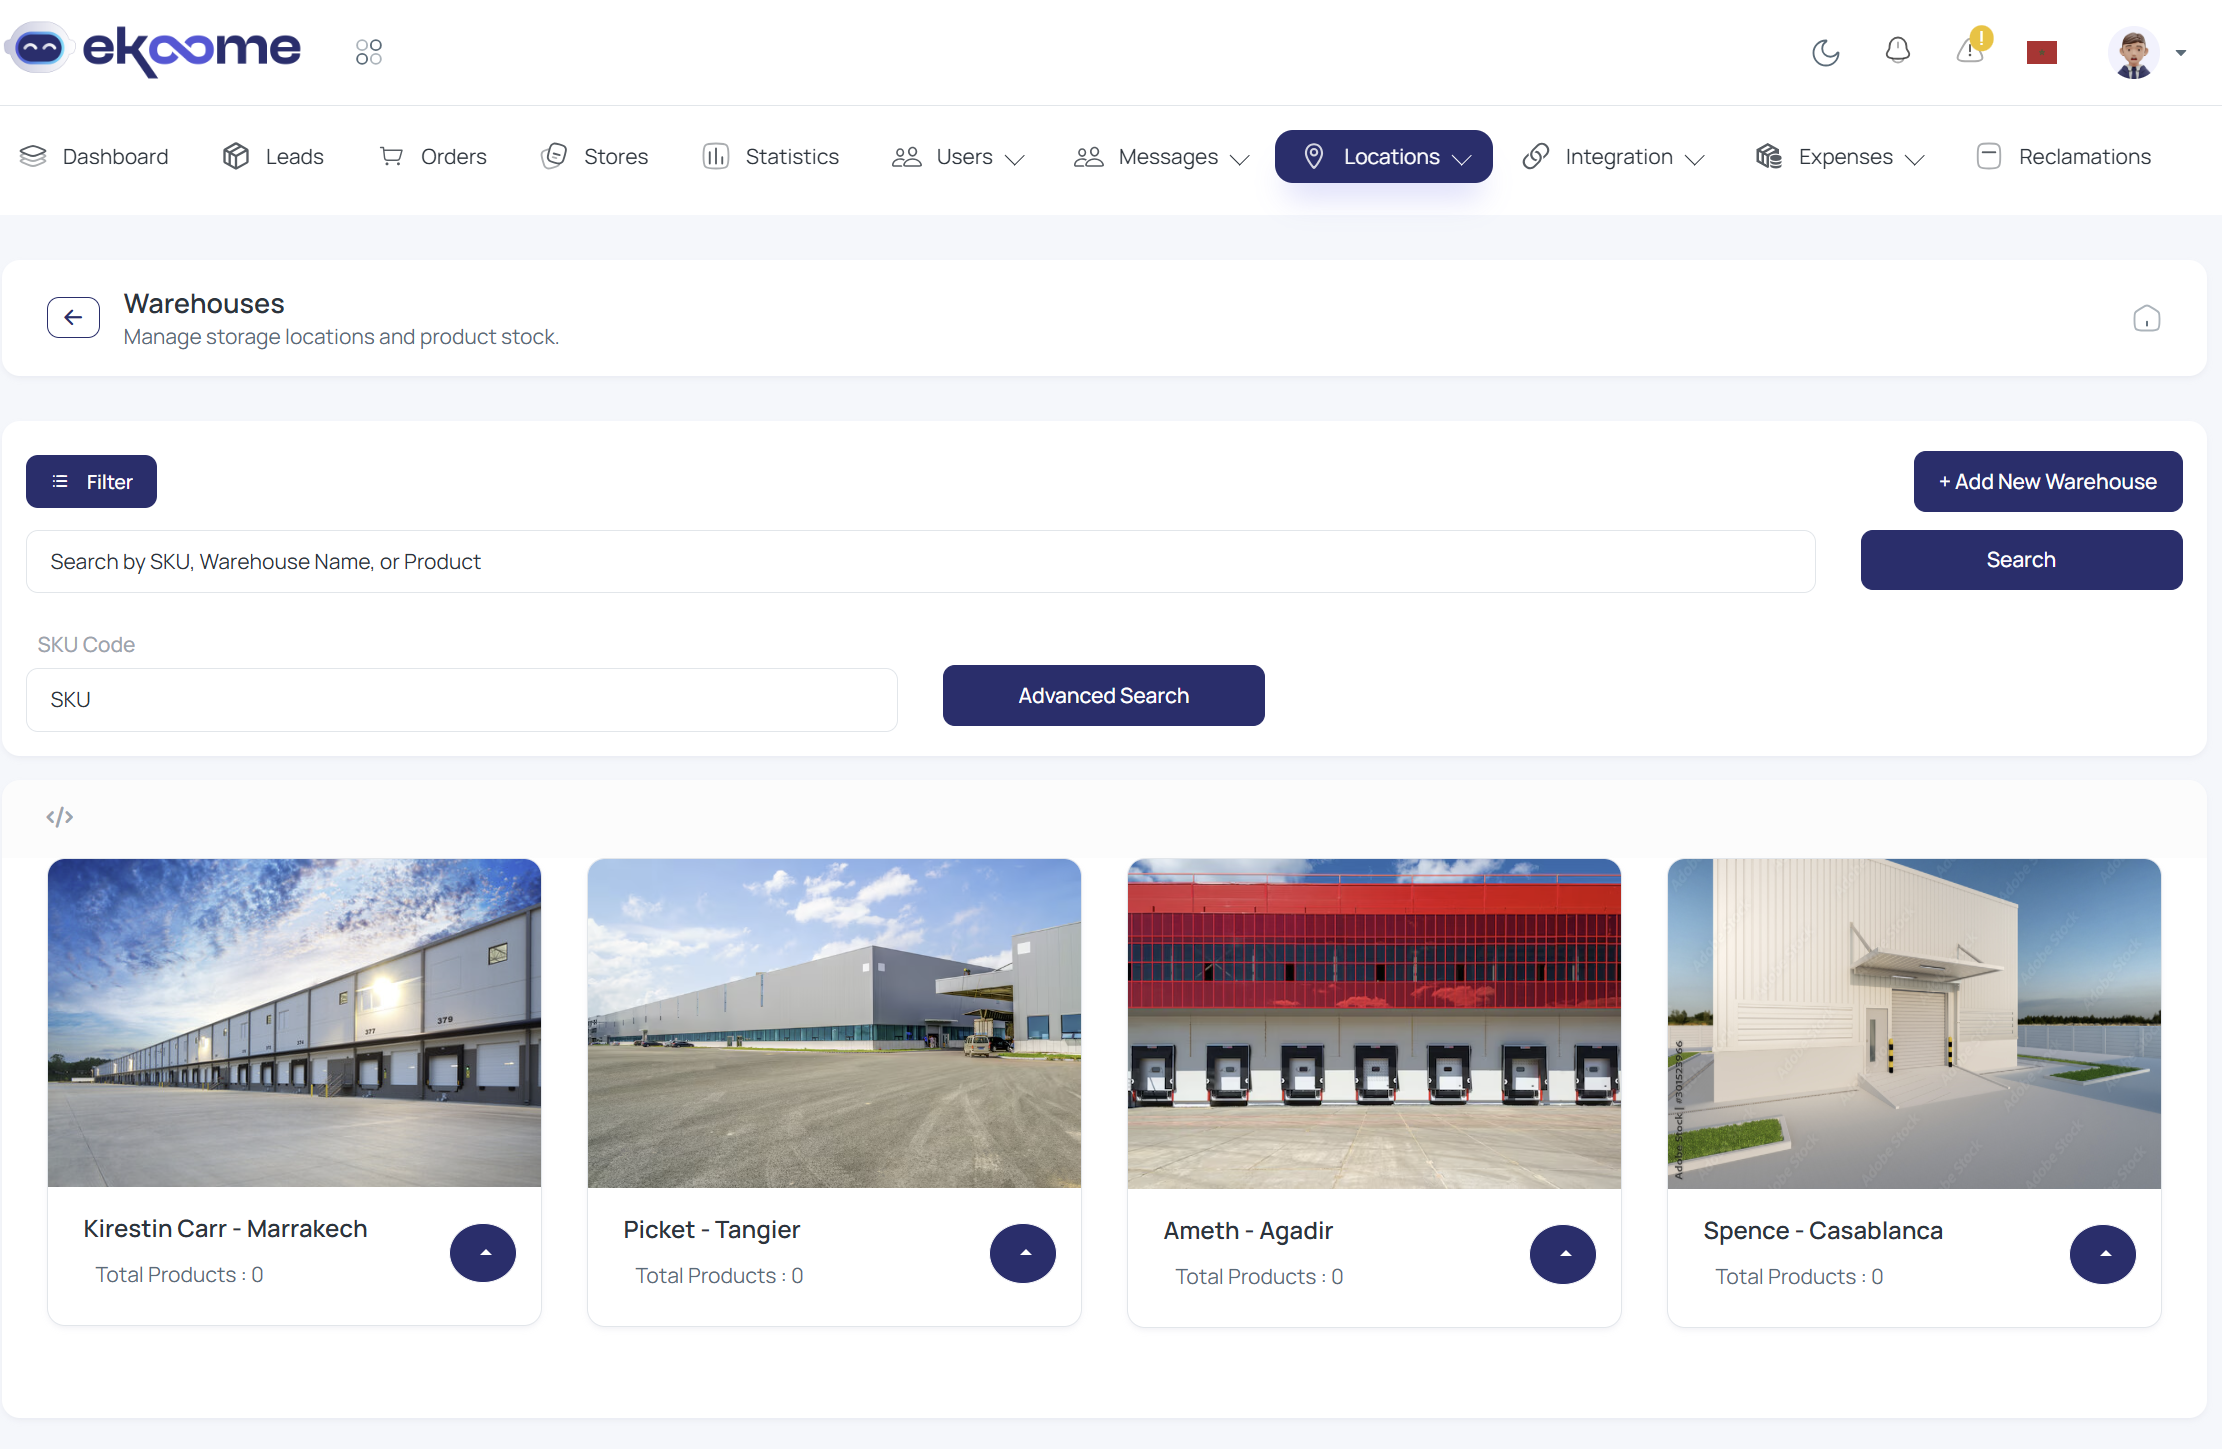Expand the Locations dropdown menu

[1384, 157]
